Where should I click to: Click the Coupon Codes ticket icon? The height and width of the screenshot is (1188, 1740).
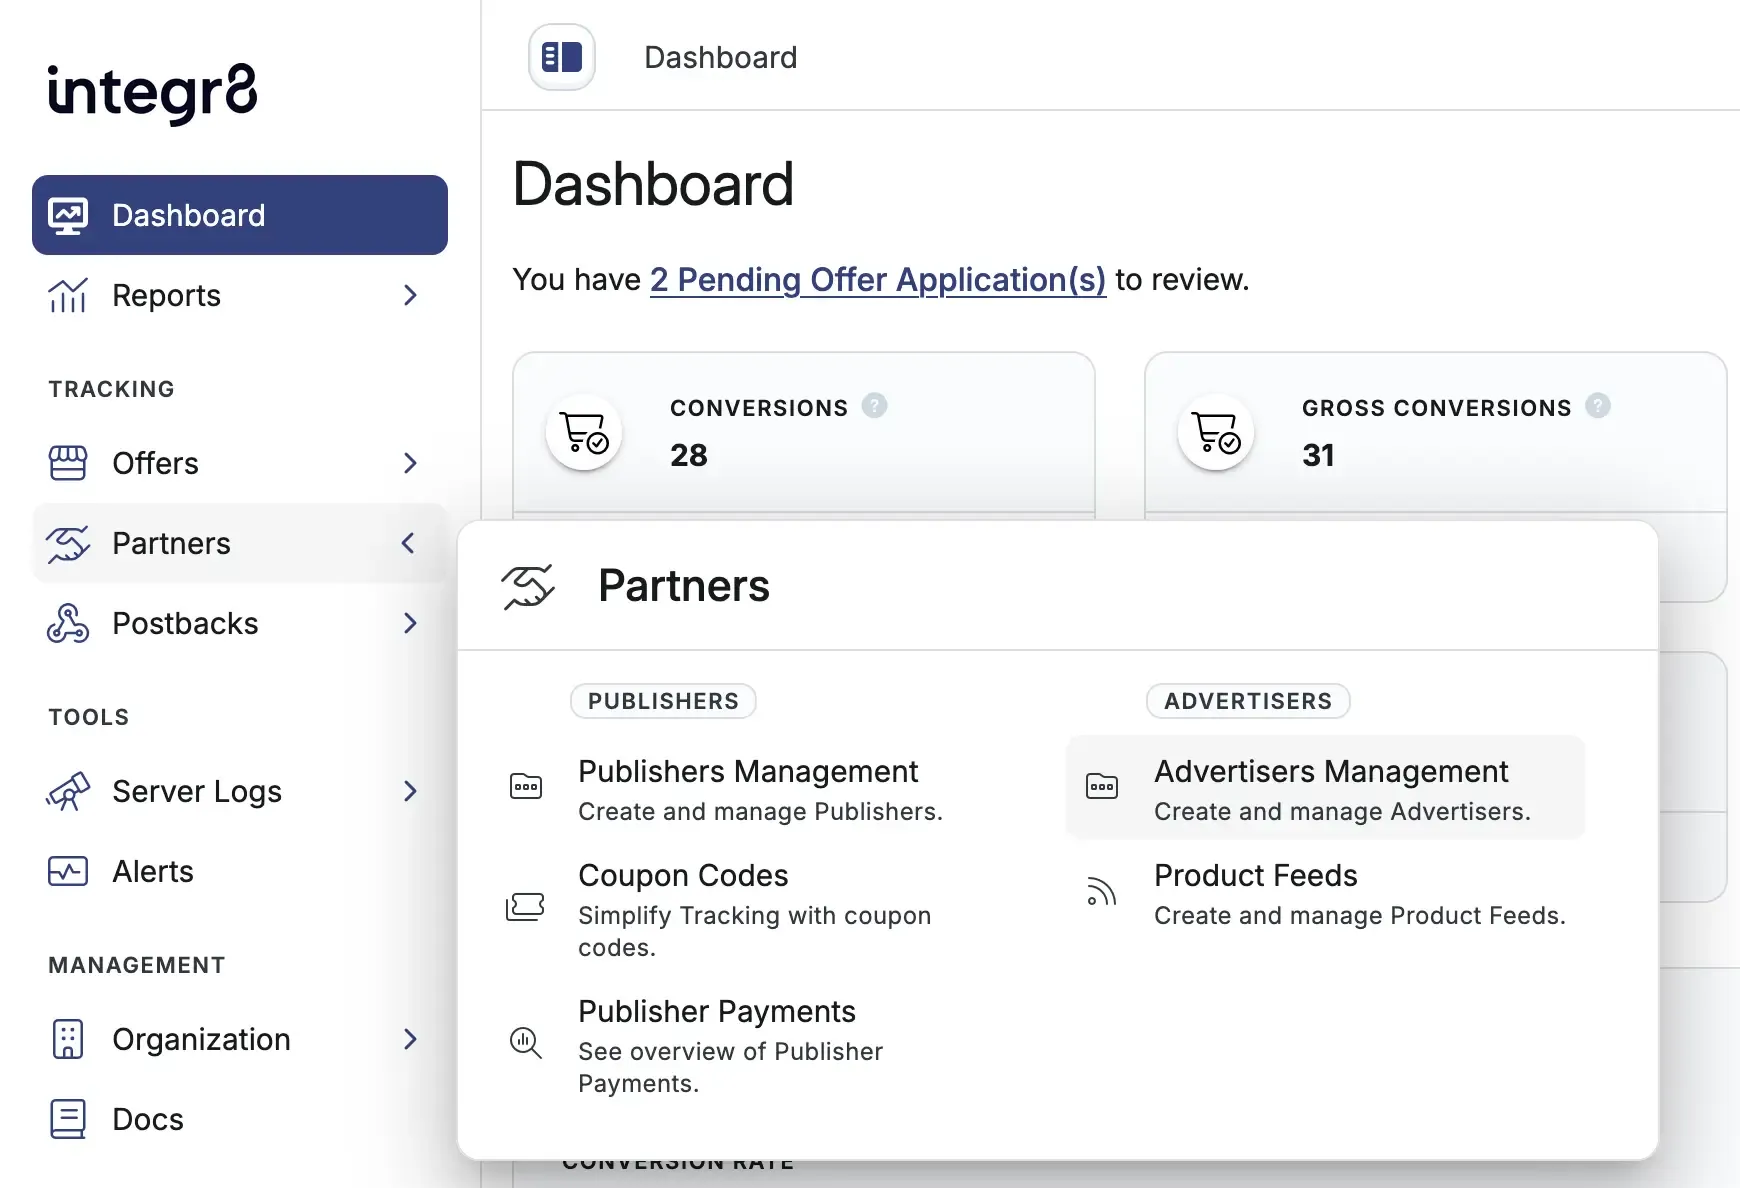pos(526,907)
